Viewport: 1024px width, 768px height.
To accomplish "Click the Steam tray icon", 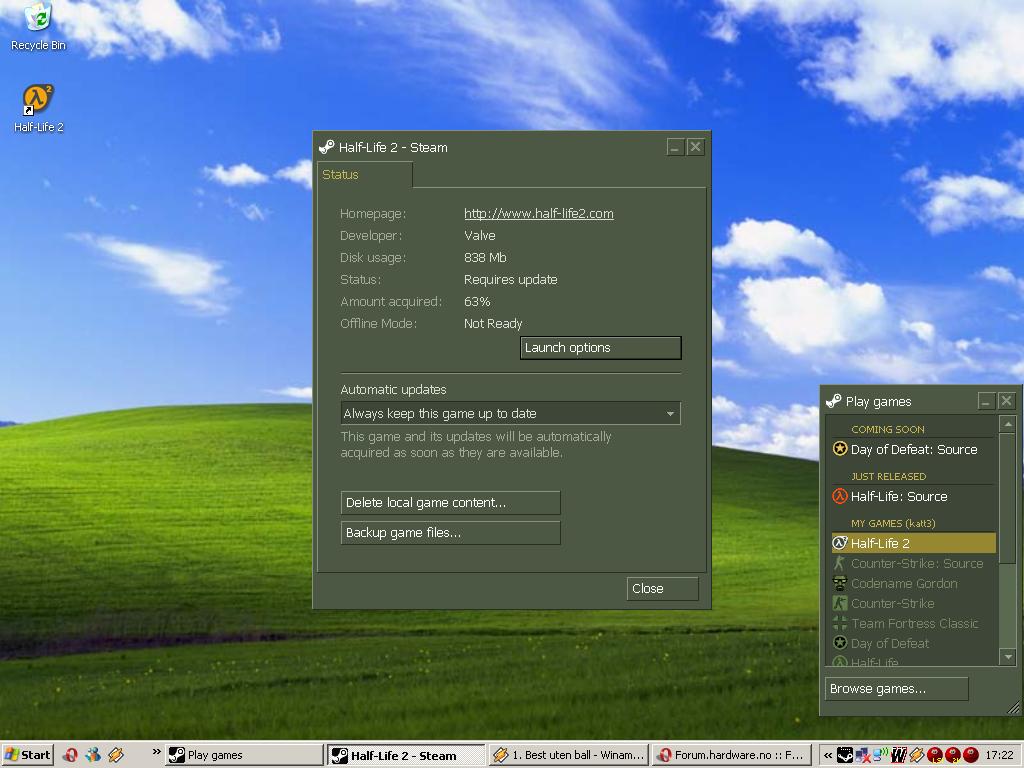I will [845, 755].
